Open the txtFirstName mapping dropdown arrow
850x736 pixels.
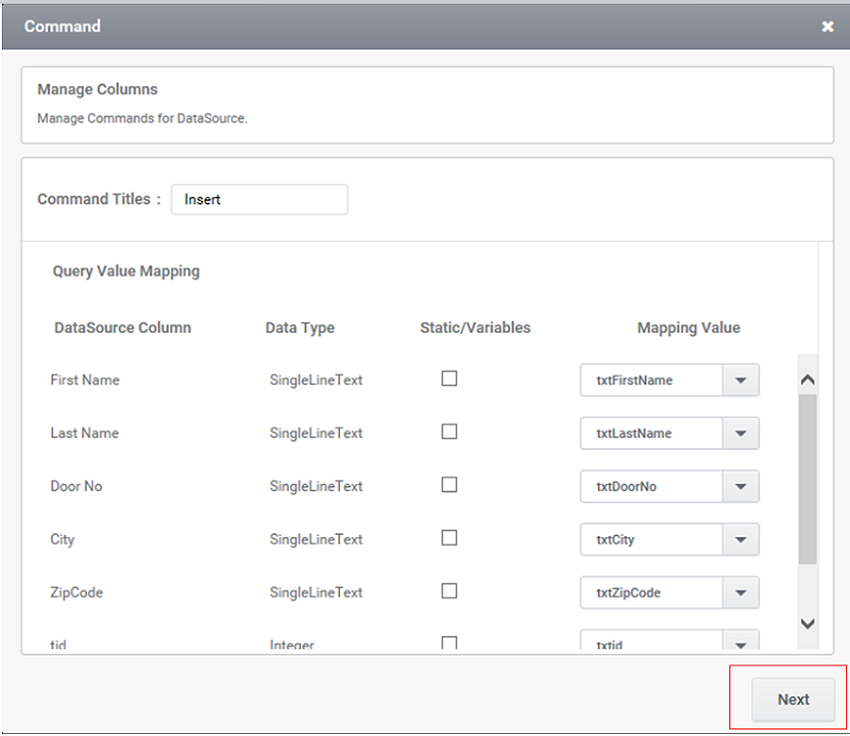tap(740, 380)
